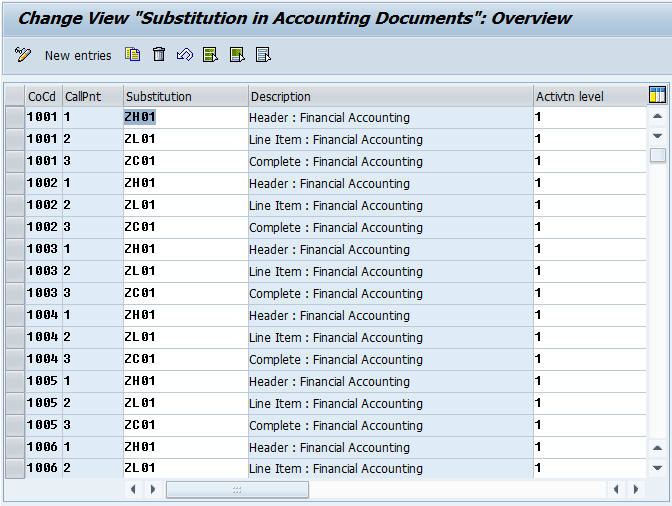The image size is (672, 506).
Task: Click the bottom page-up scroll arrow
Action: coord(657,448)
